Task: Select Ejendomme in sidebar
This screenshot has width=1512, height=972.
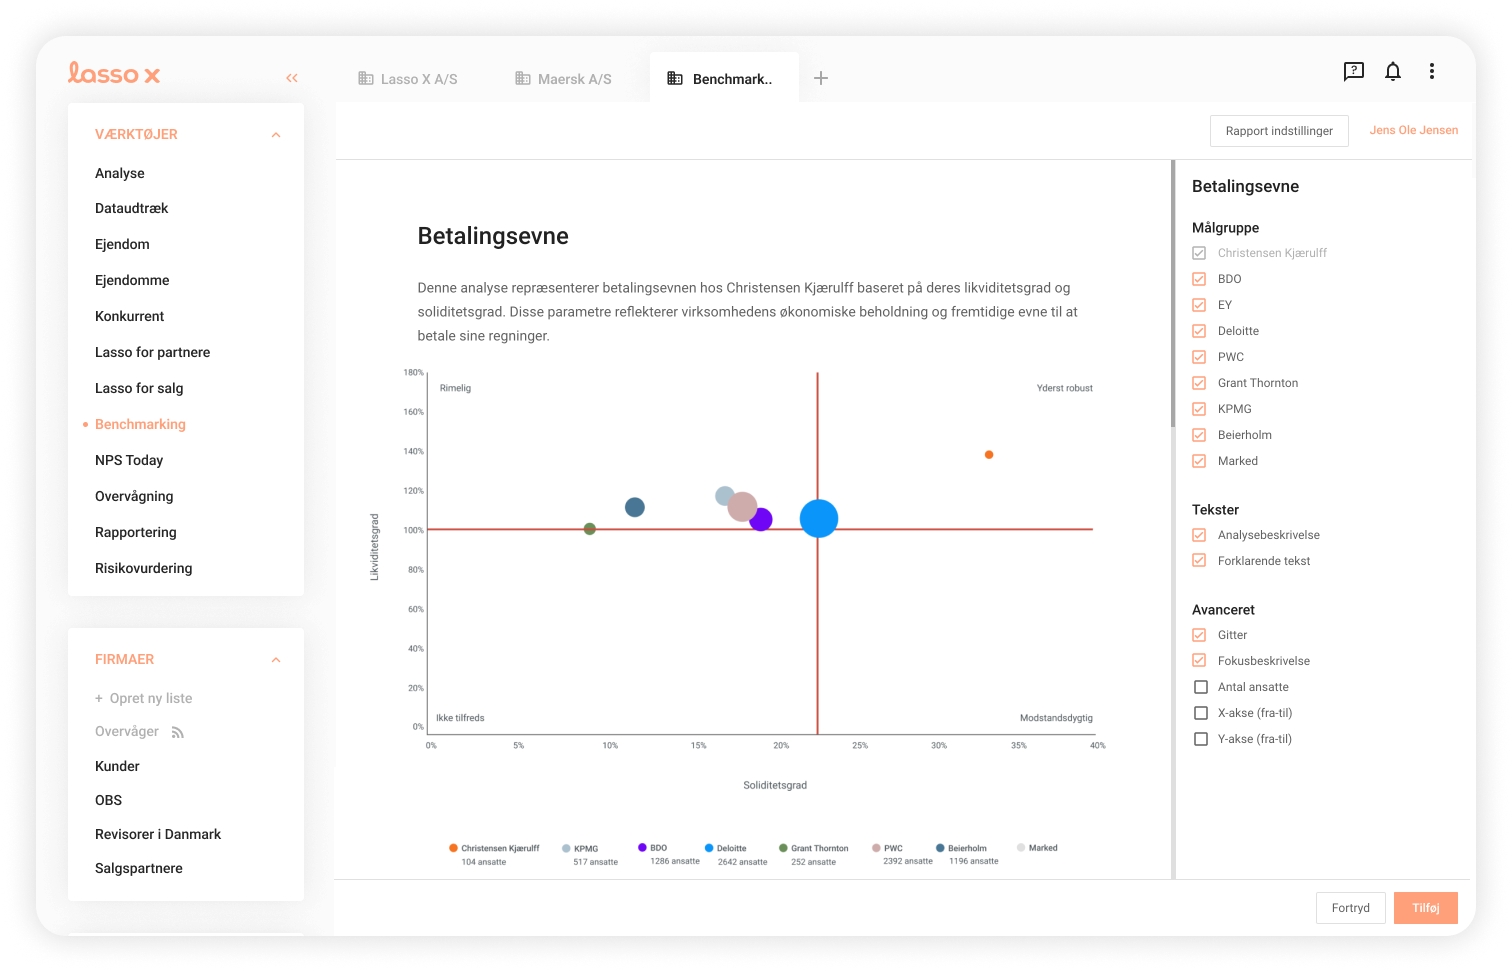Action: 132,280
